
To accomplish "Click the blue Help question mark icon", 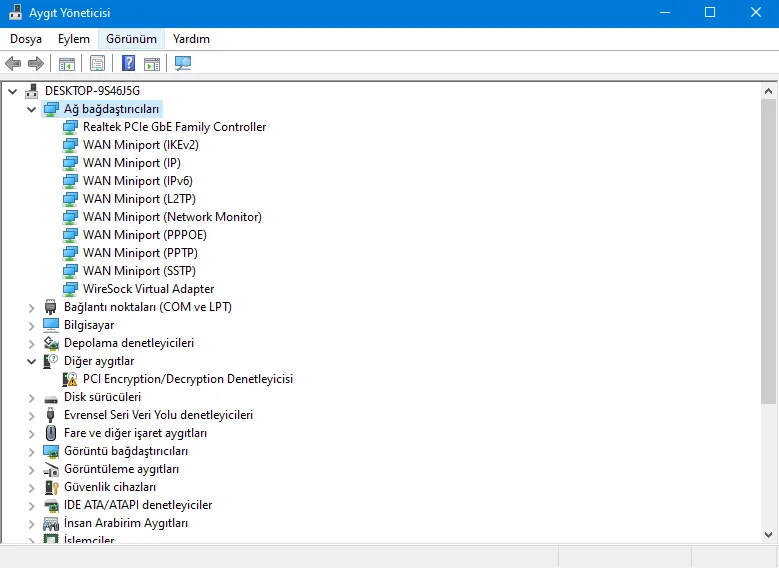I will coord(128,63).
